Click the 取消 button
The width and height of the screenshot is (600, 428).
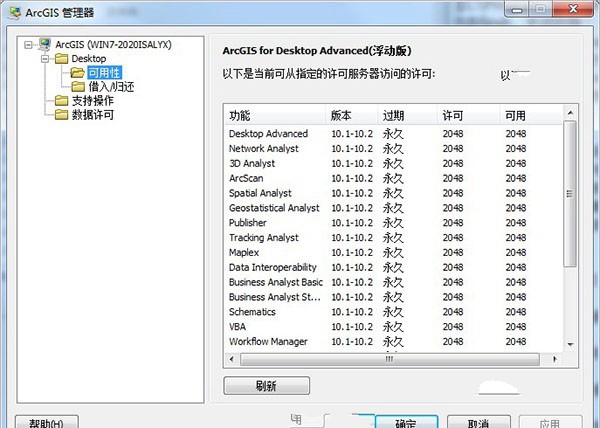point(478,421)
